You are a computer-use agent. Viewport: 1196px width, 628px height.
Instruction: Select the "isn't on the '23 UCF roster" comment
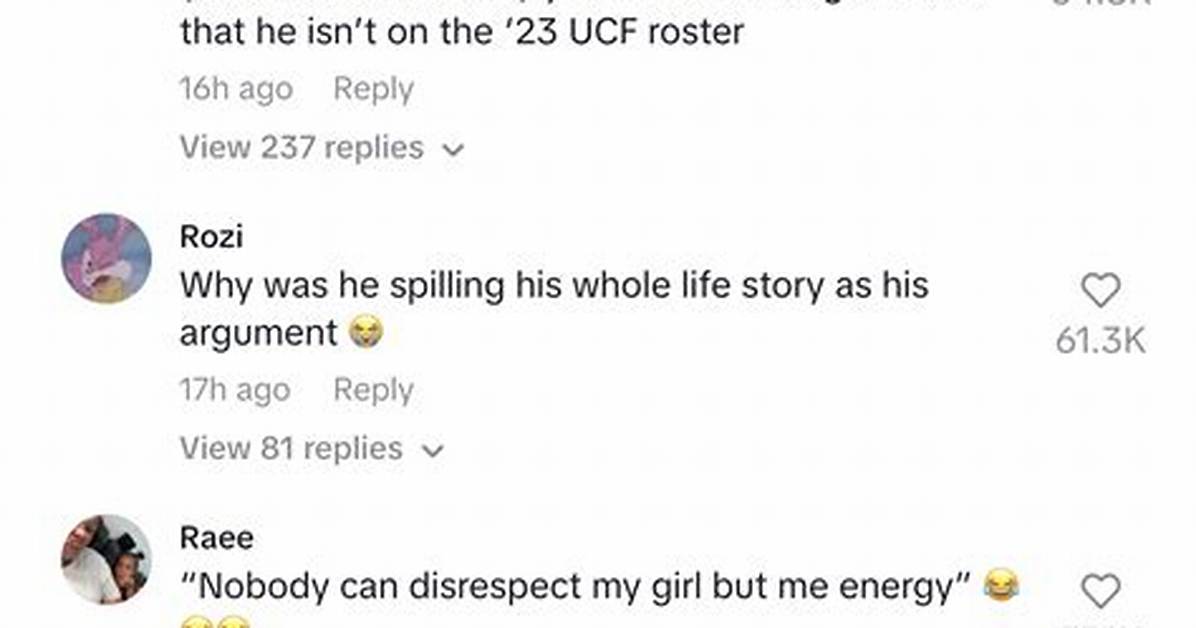(x=461, y=31)
